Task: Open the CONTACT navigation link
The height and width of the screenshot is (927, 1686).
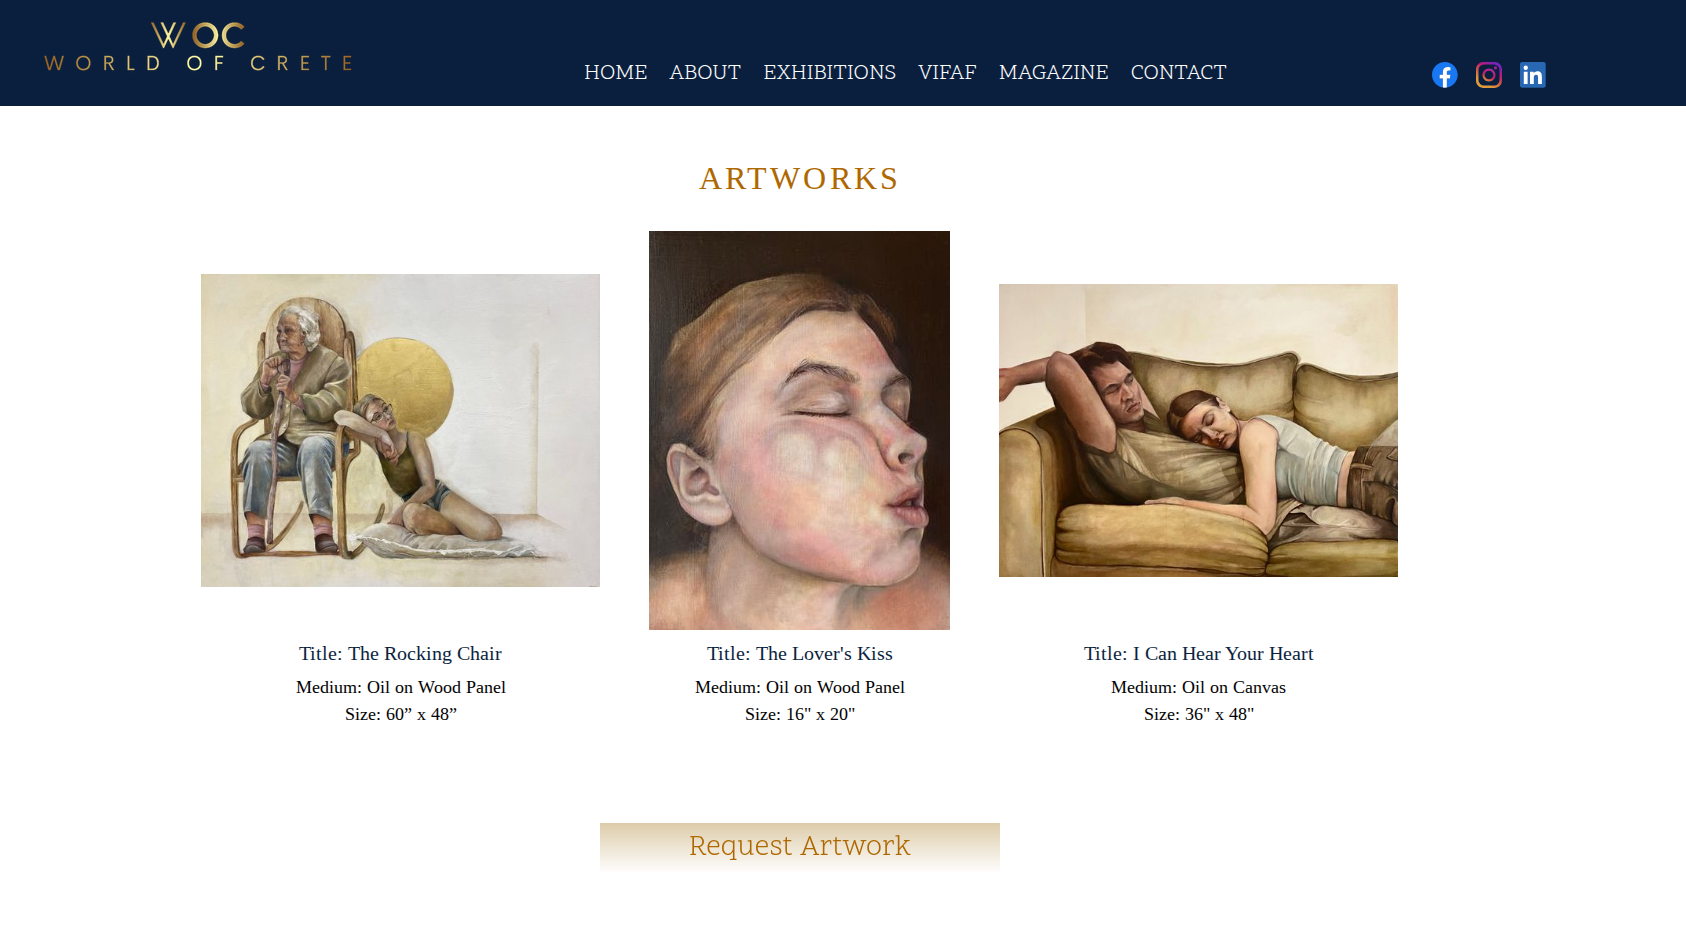Action: point(1178,72)
